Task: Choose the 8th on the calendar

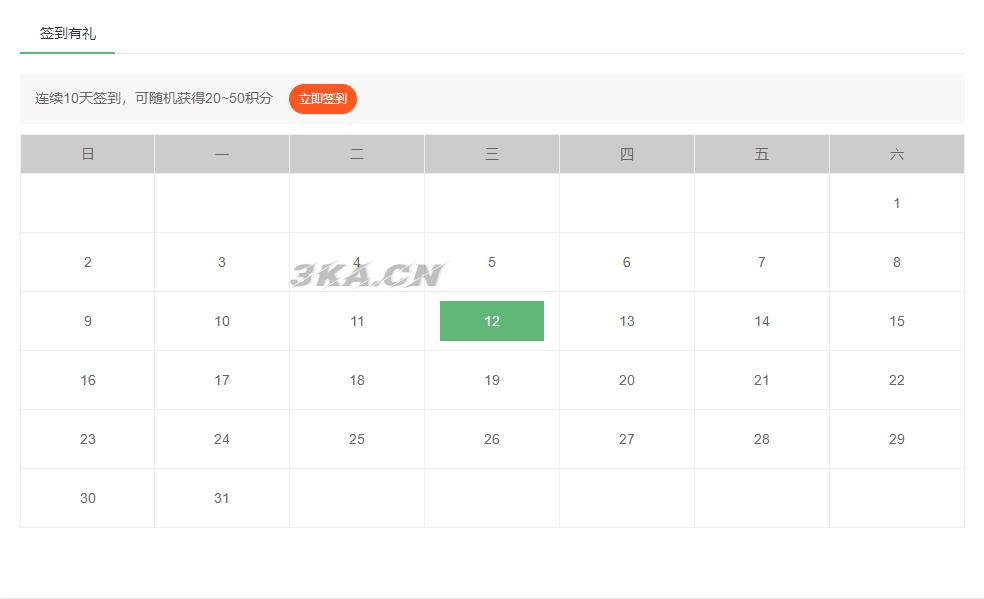Action: point(896,262)
